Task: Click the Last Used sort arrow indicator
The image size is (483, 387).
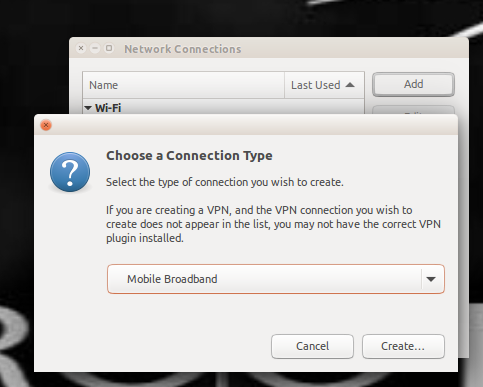Action: point(350,85)
